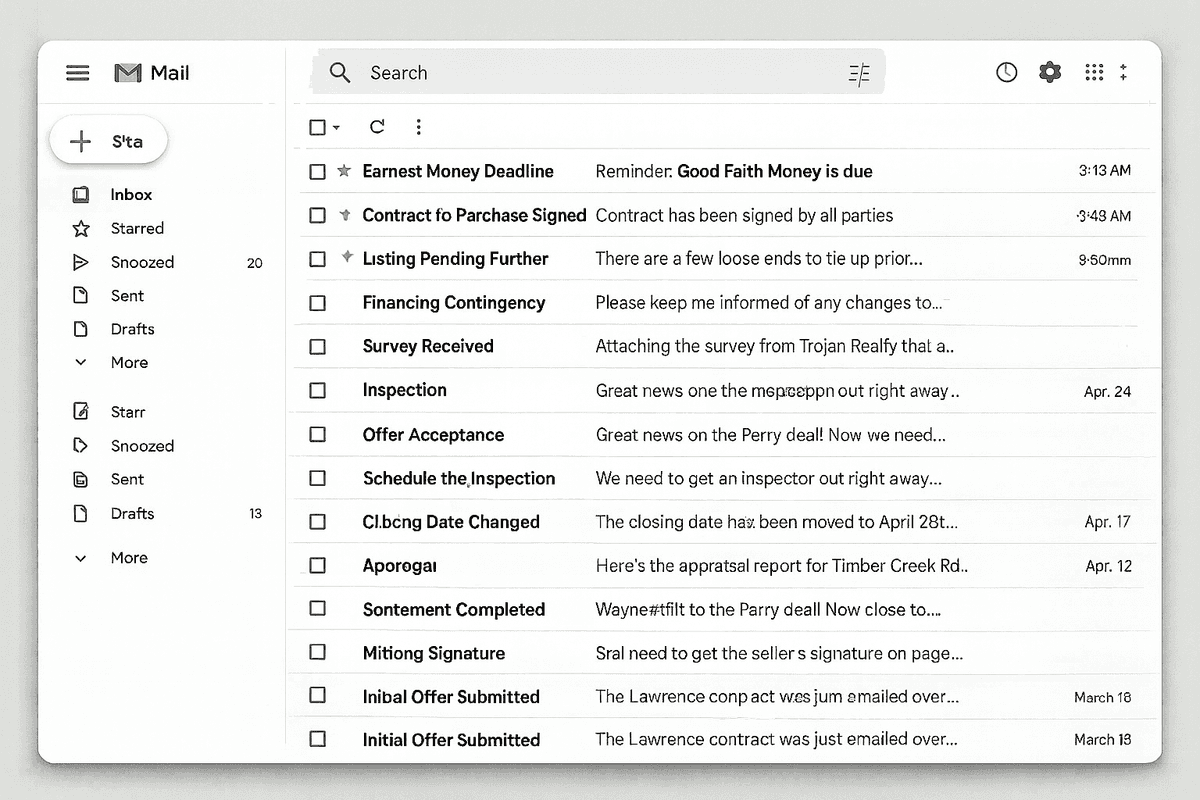Tick the checkbox for Survey Received

point(317,346)
